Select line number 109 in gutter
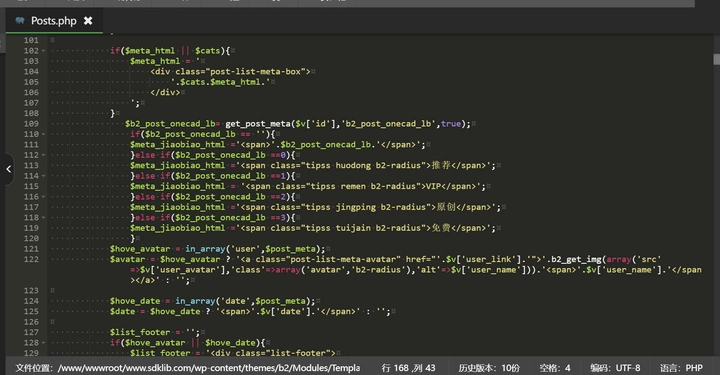This screenshot has width=720, height=375. (31, 124)
